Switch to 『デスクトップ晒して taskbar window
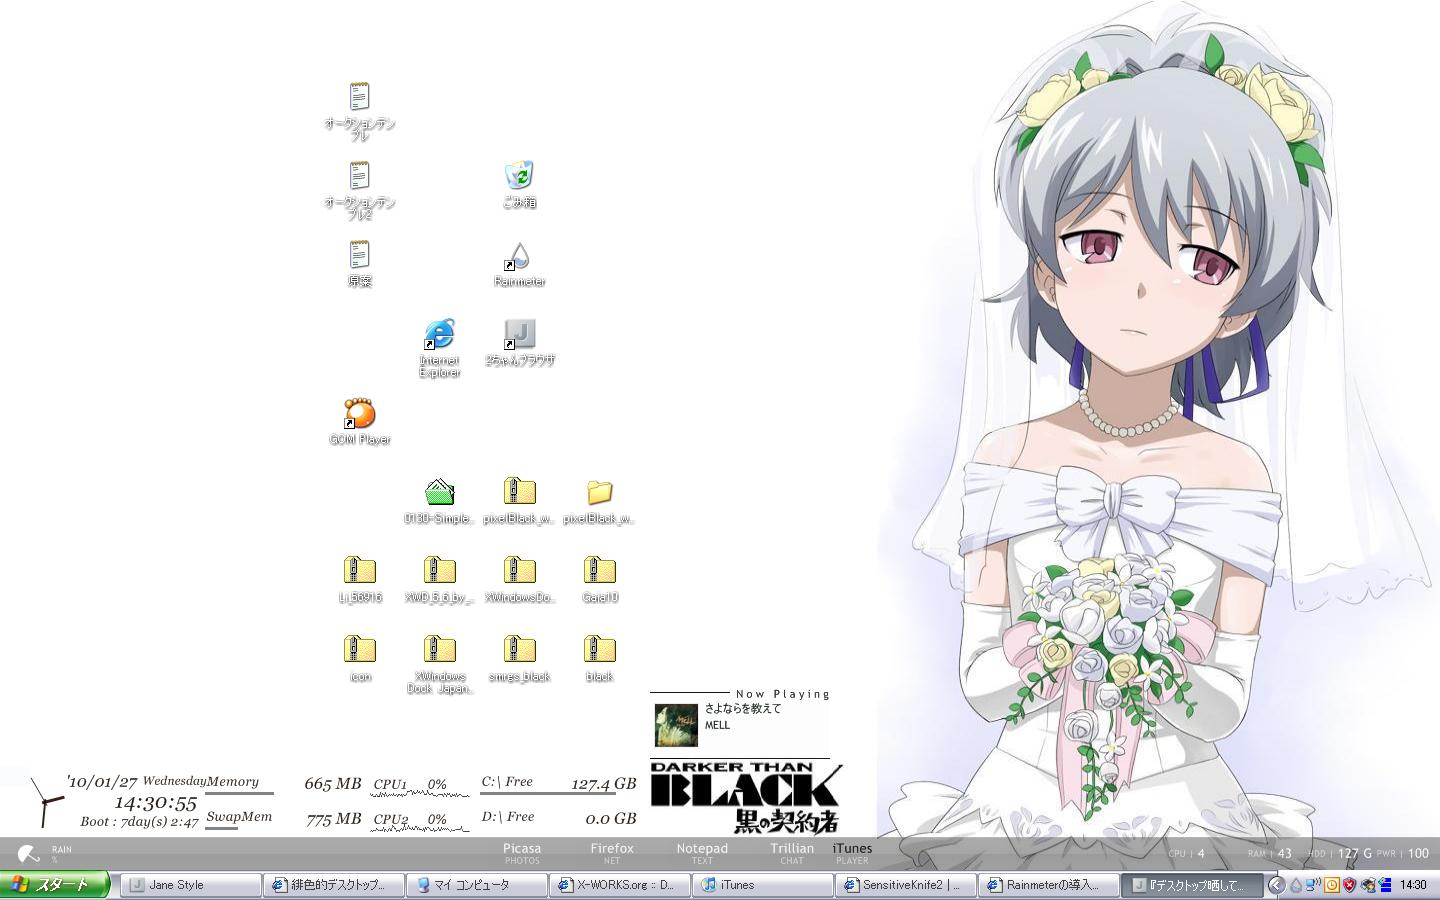This screenshot has height=900, width=1440. pos(1192,885)
